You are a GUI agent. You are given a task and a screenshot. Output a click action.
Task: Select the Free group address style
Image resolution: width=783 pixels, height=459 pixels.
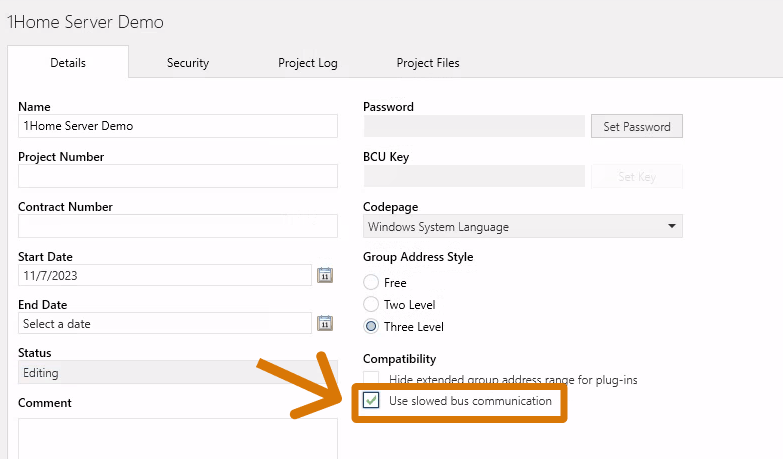pyautogui.click(x=372, y=283)
